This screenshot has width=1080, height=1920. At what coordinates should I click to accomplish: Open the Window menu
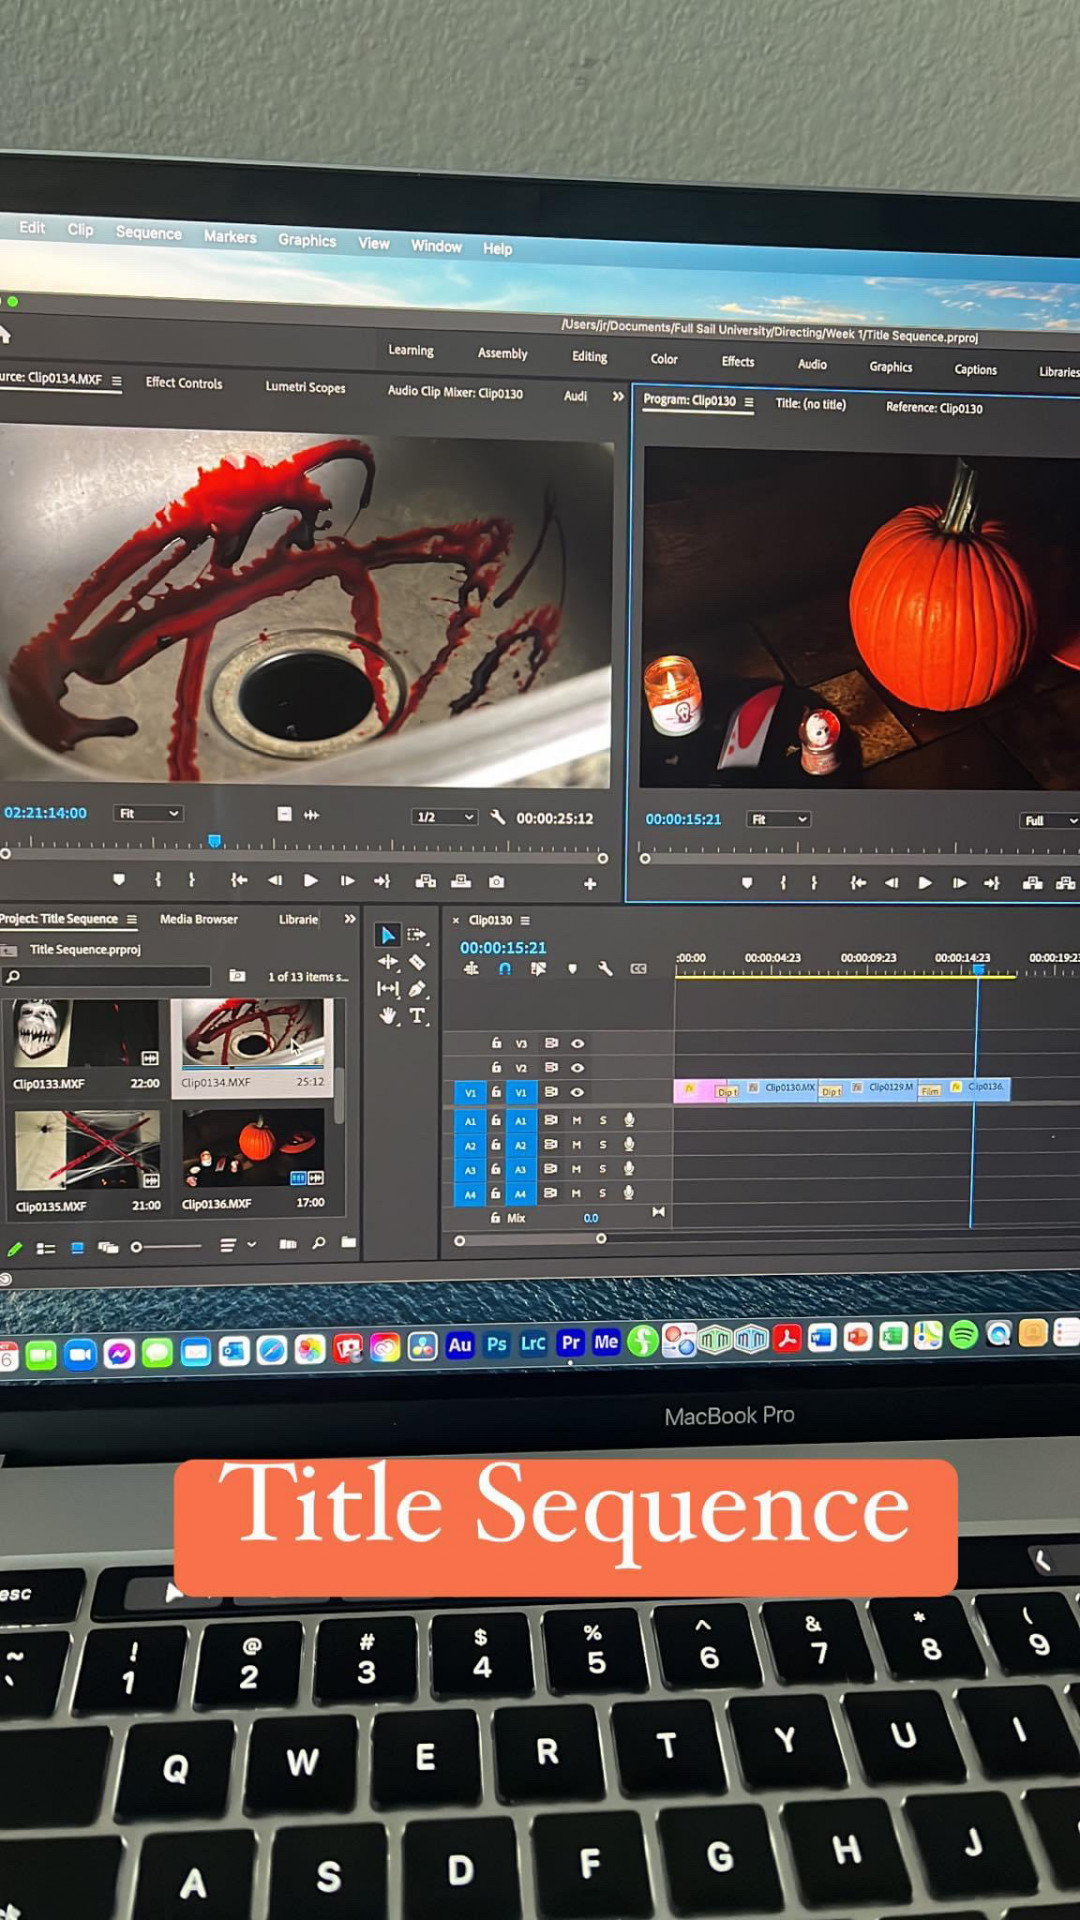coord(436,246)
